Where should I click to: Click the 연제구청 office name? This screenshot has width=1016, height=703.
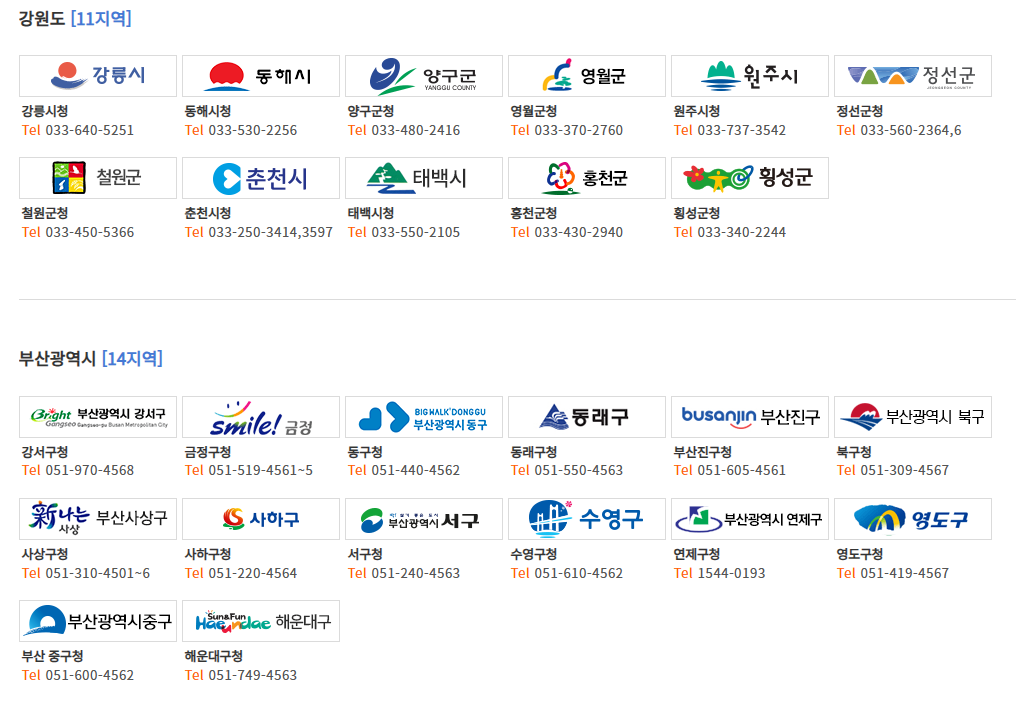[x=697, y=555]
